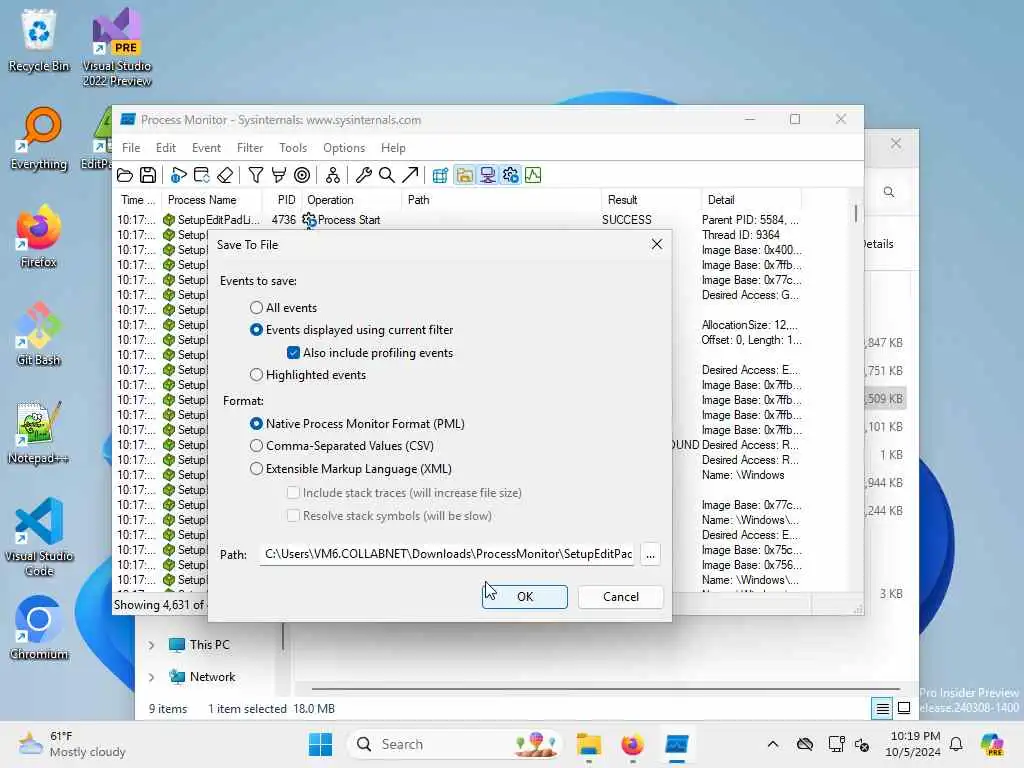Toggle Show Registry Activity icon
The height and width of the screenshot is (768, 1024).
tap(441, 175)
